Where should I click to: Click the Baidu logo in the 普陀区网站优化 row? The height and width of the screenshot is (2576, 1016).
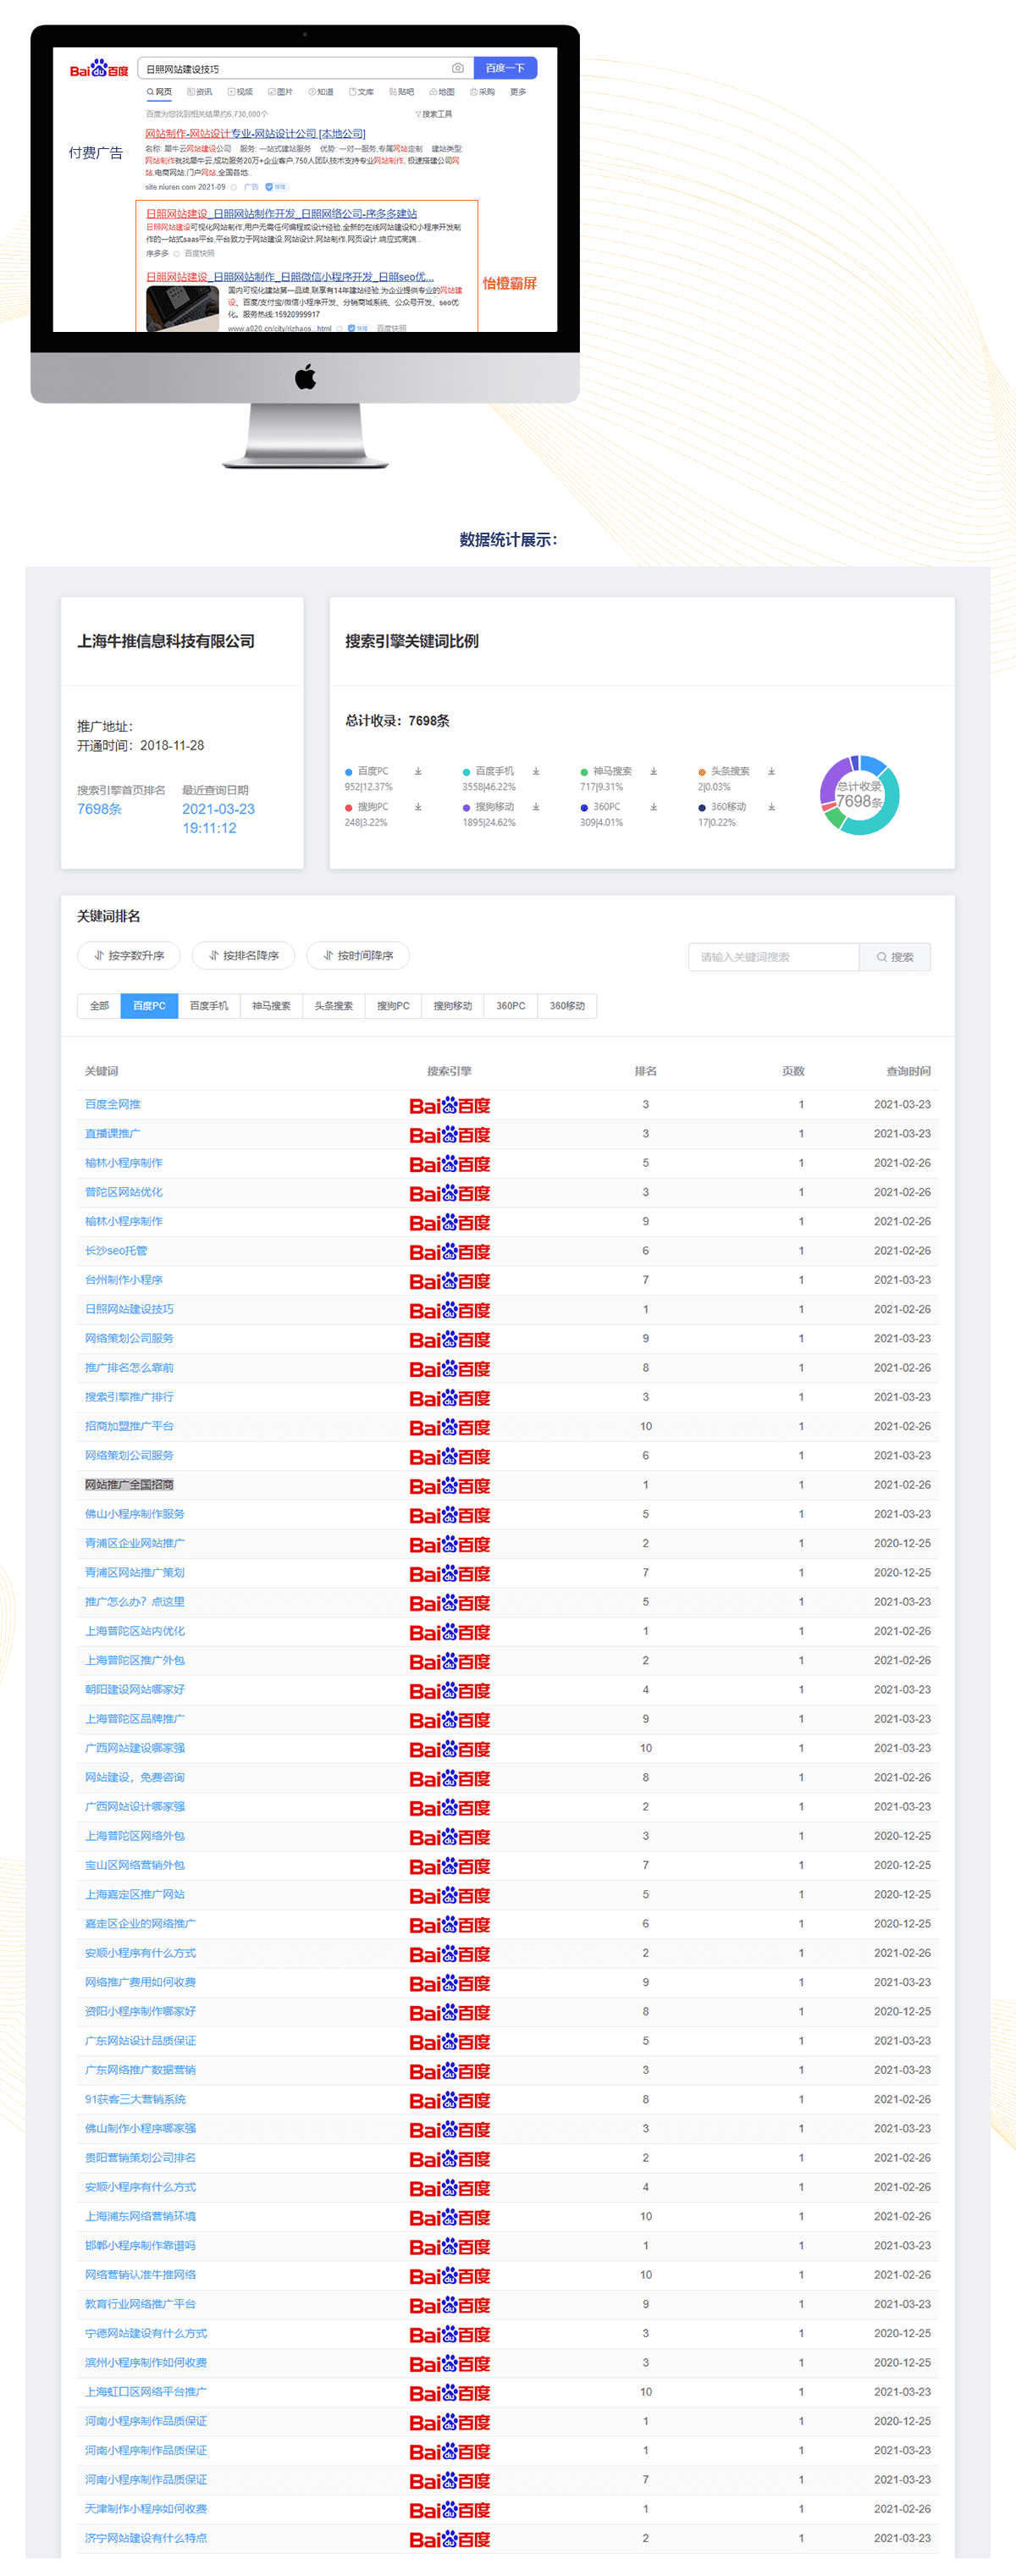[450, 1192]
